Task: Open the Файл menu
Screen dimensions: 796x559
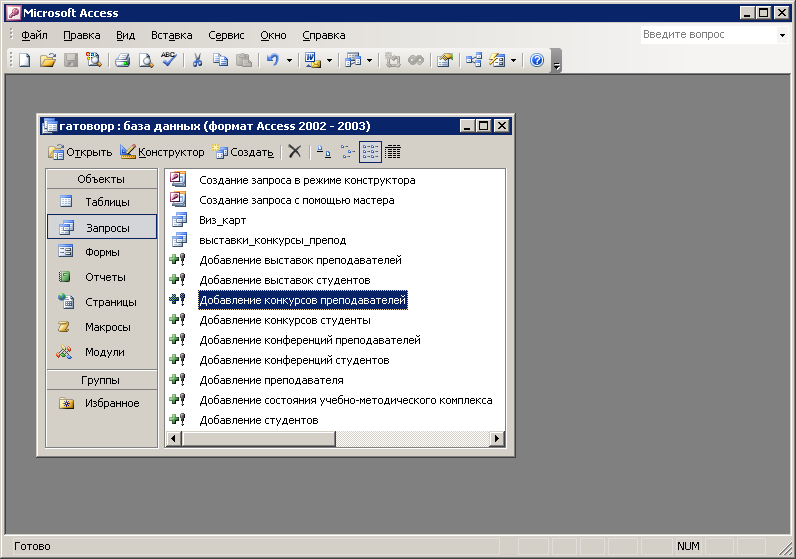Action: pyautogui.click(x=34, y=35)
